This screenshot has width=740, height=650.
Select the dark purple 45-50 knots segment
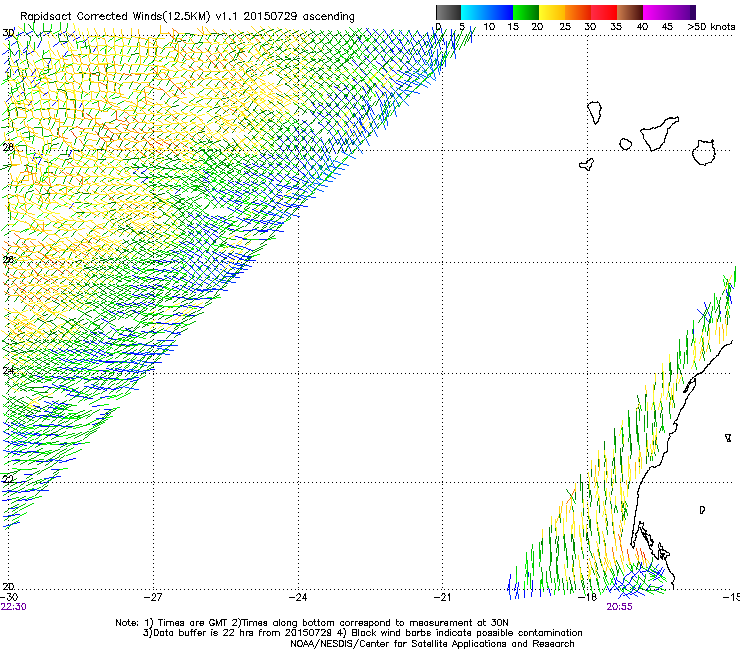(682, 12)
